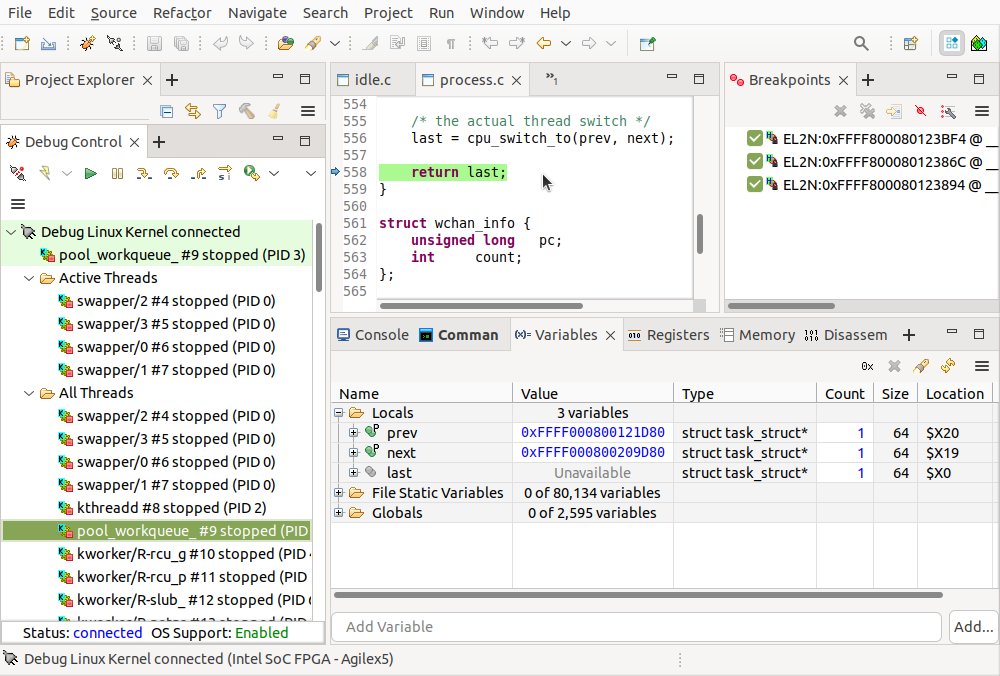Disable breakpoint EL2N:0xFFFF800080123BF4 checkbox
The height and width of the screenshot is (676, 1000).
[755, 138]
